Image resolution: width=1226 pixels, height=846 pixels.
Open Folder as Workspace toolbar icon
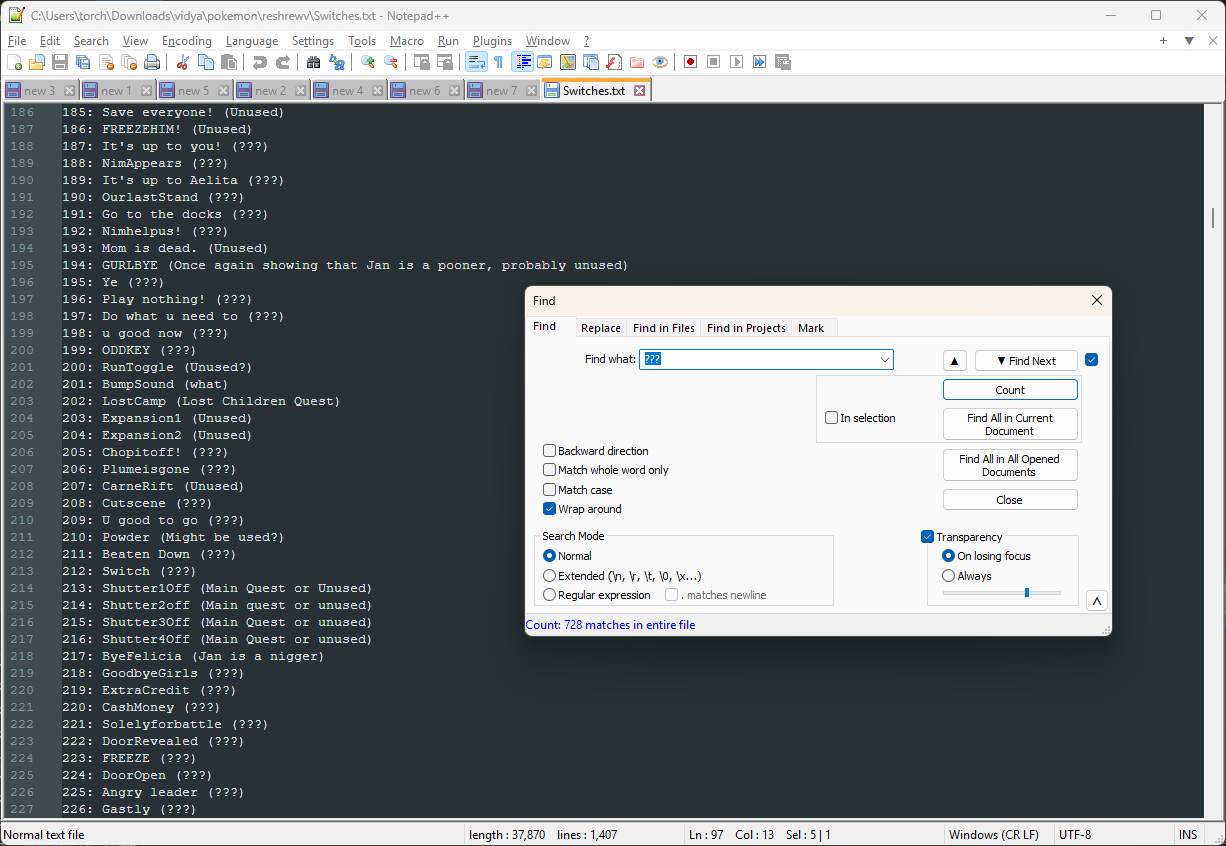[637, 62]
